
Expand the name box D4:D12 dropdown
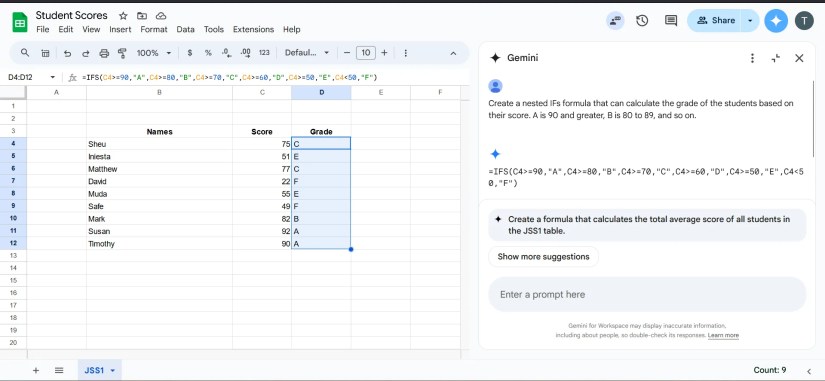click(x=52, y=77)
